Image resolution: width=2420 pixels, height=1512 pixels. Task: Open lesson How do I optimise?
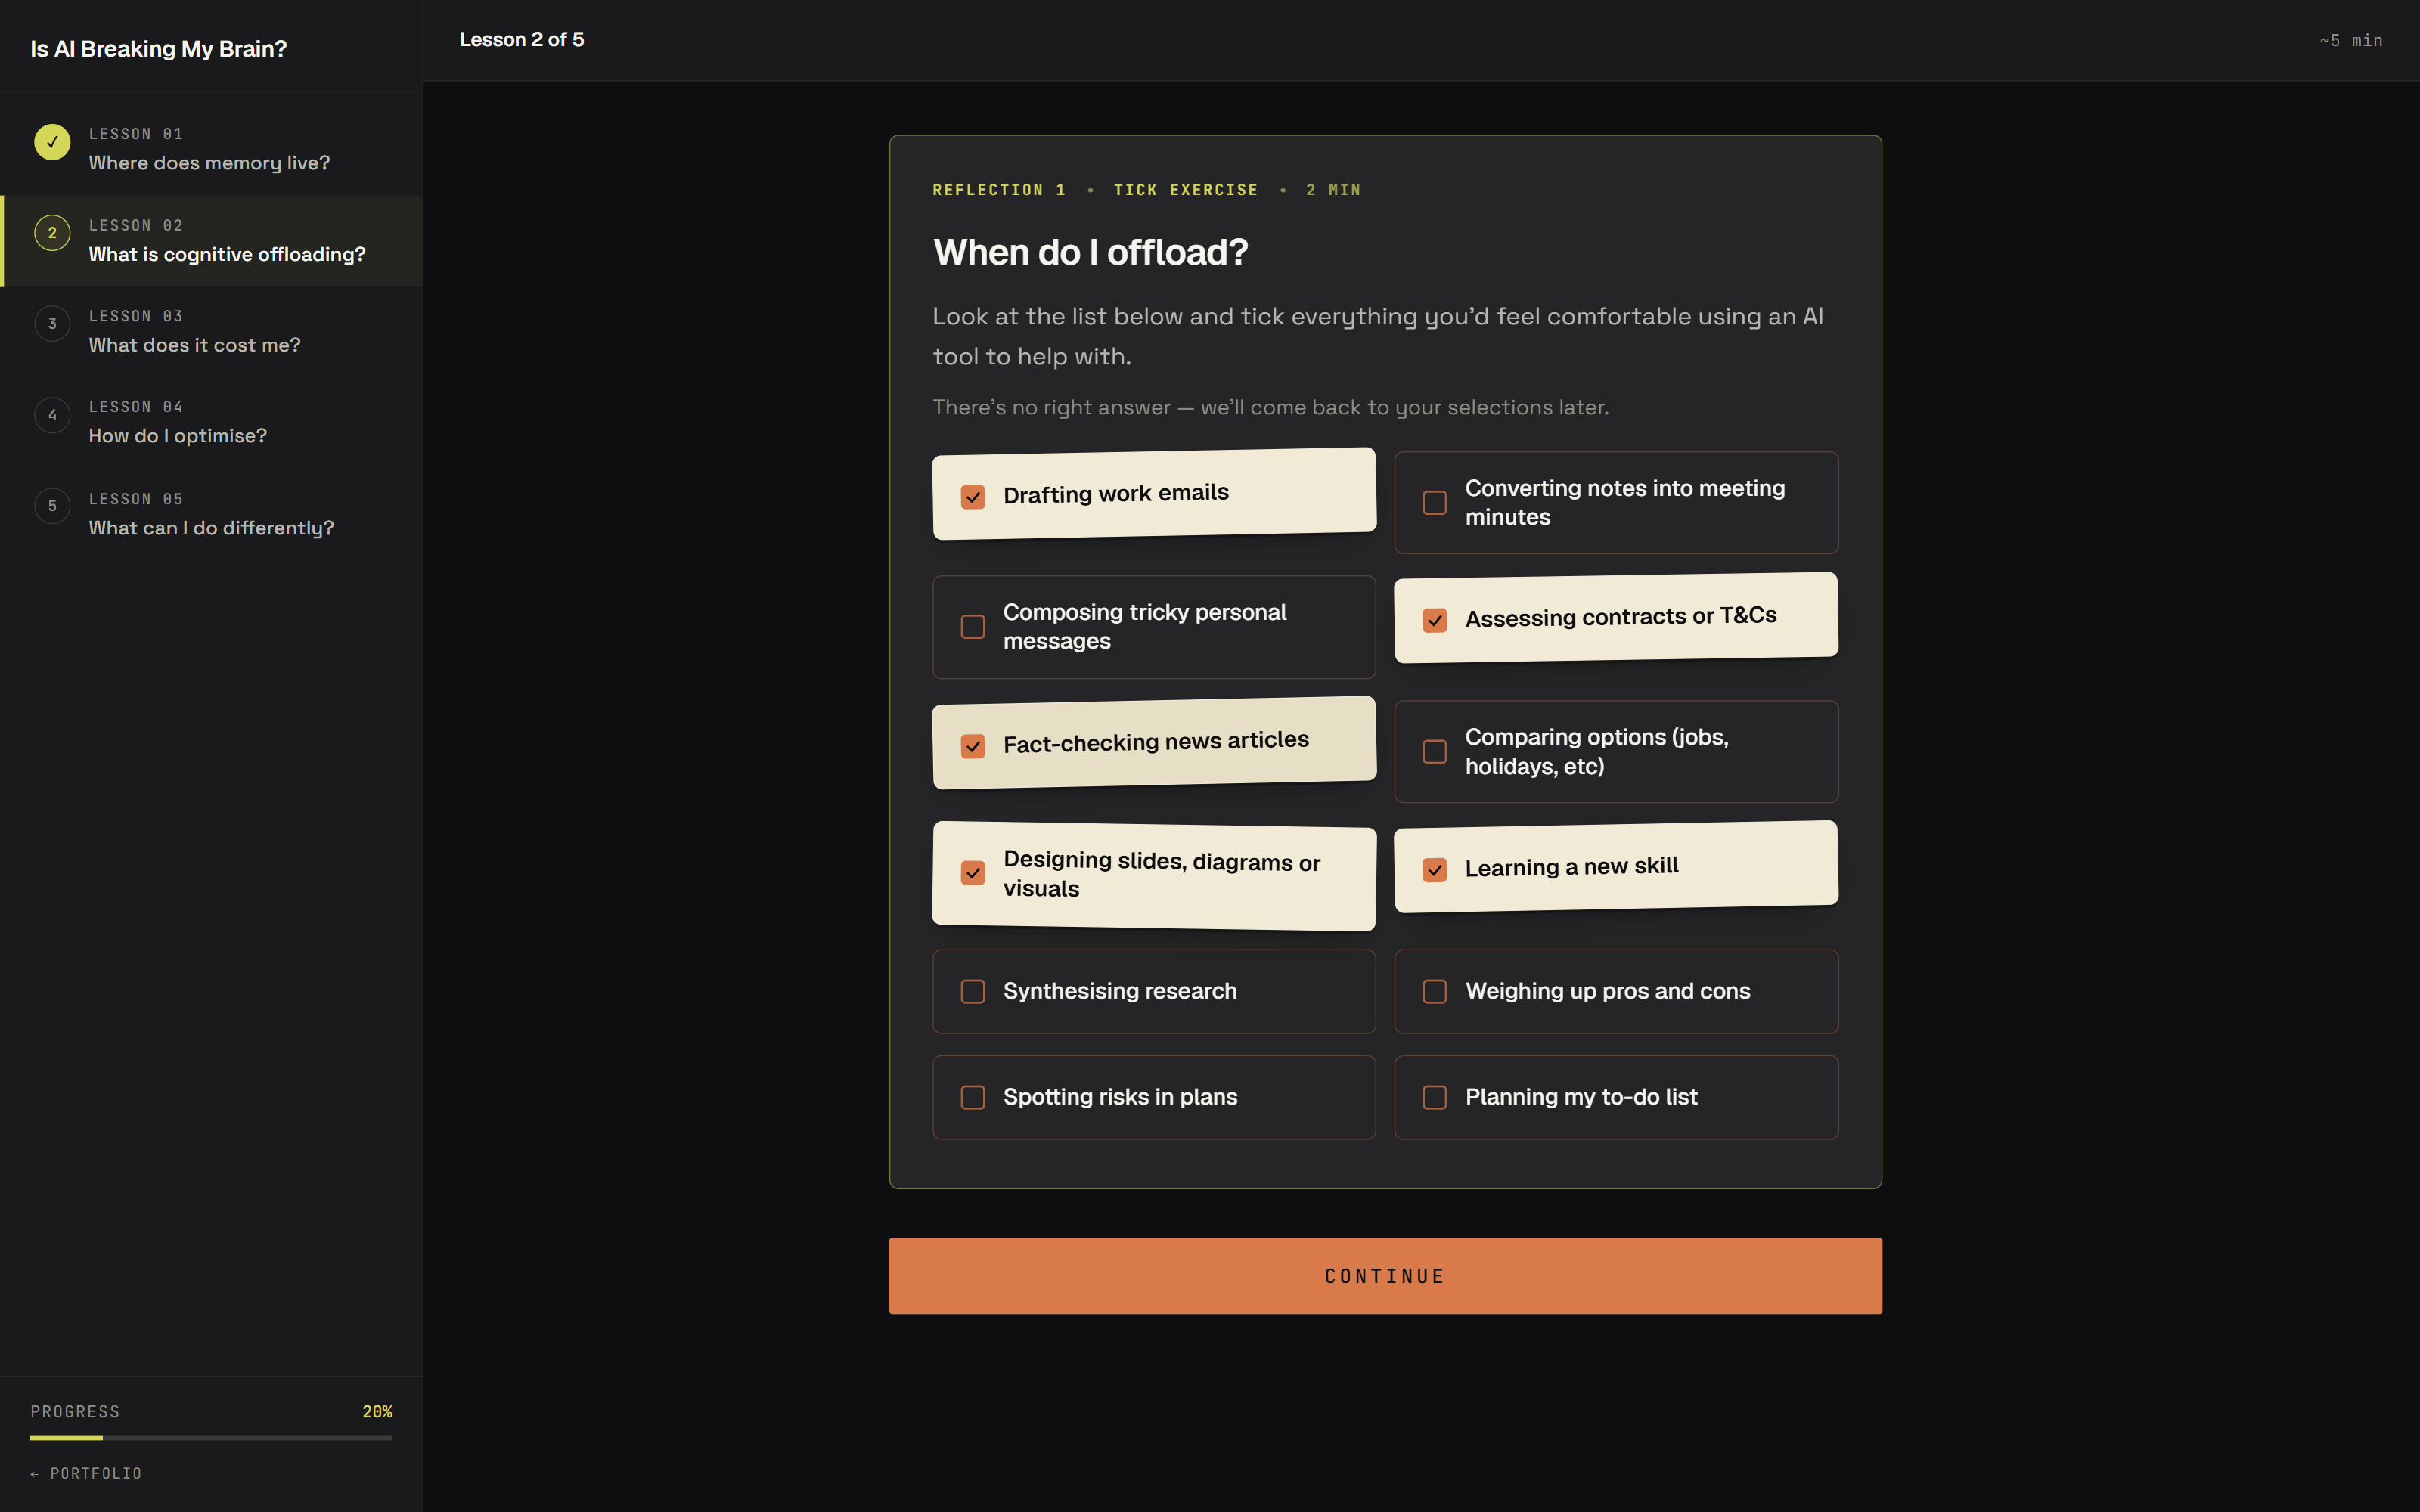coord(211,422)
